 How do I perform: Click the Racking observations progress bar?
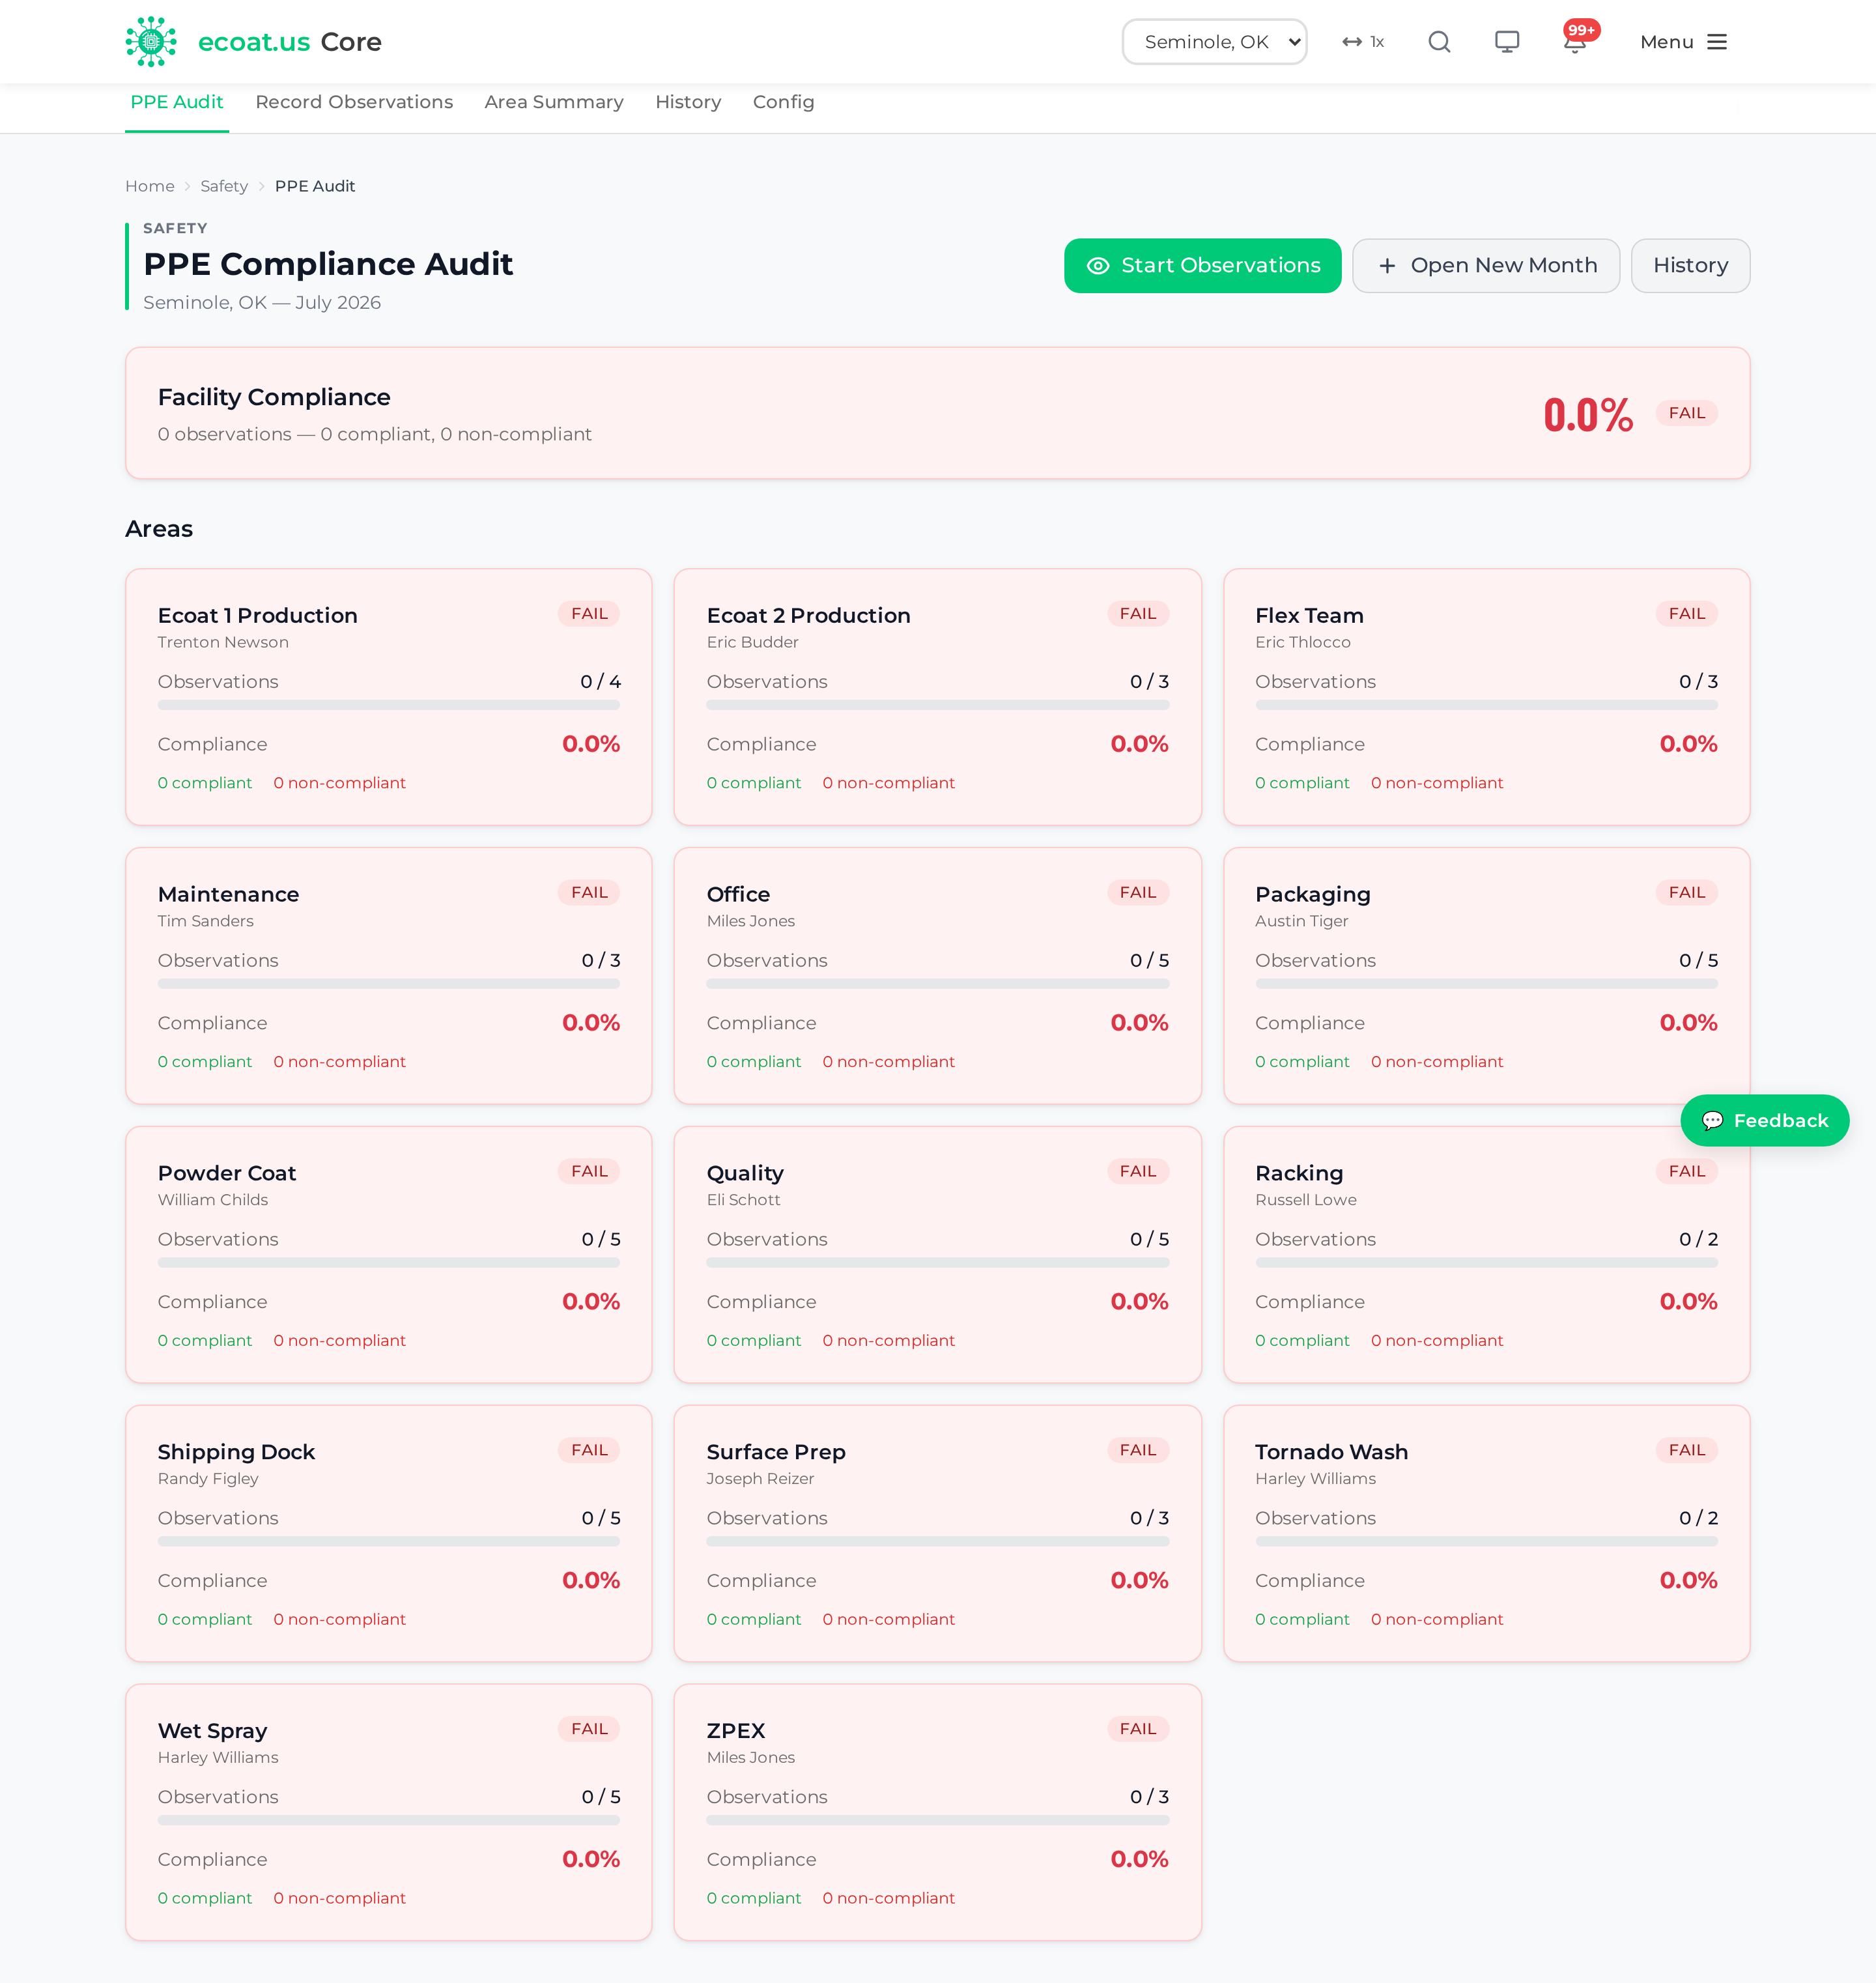click(x=1486, y=1263)
